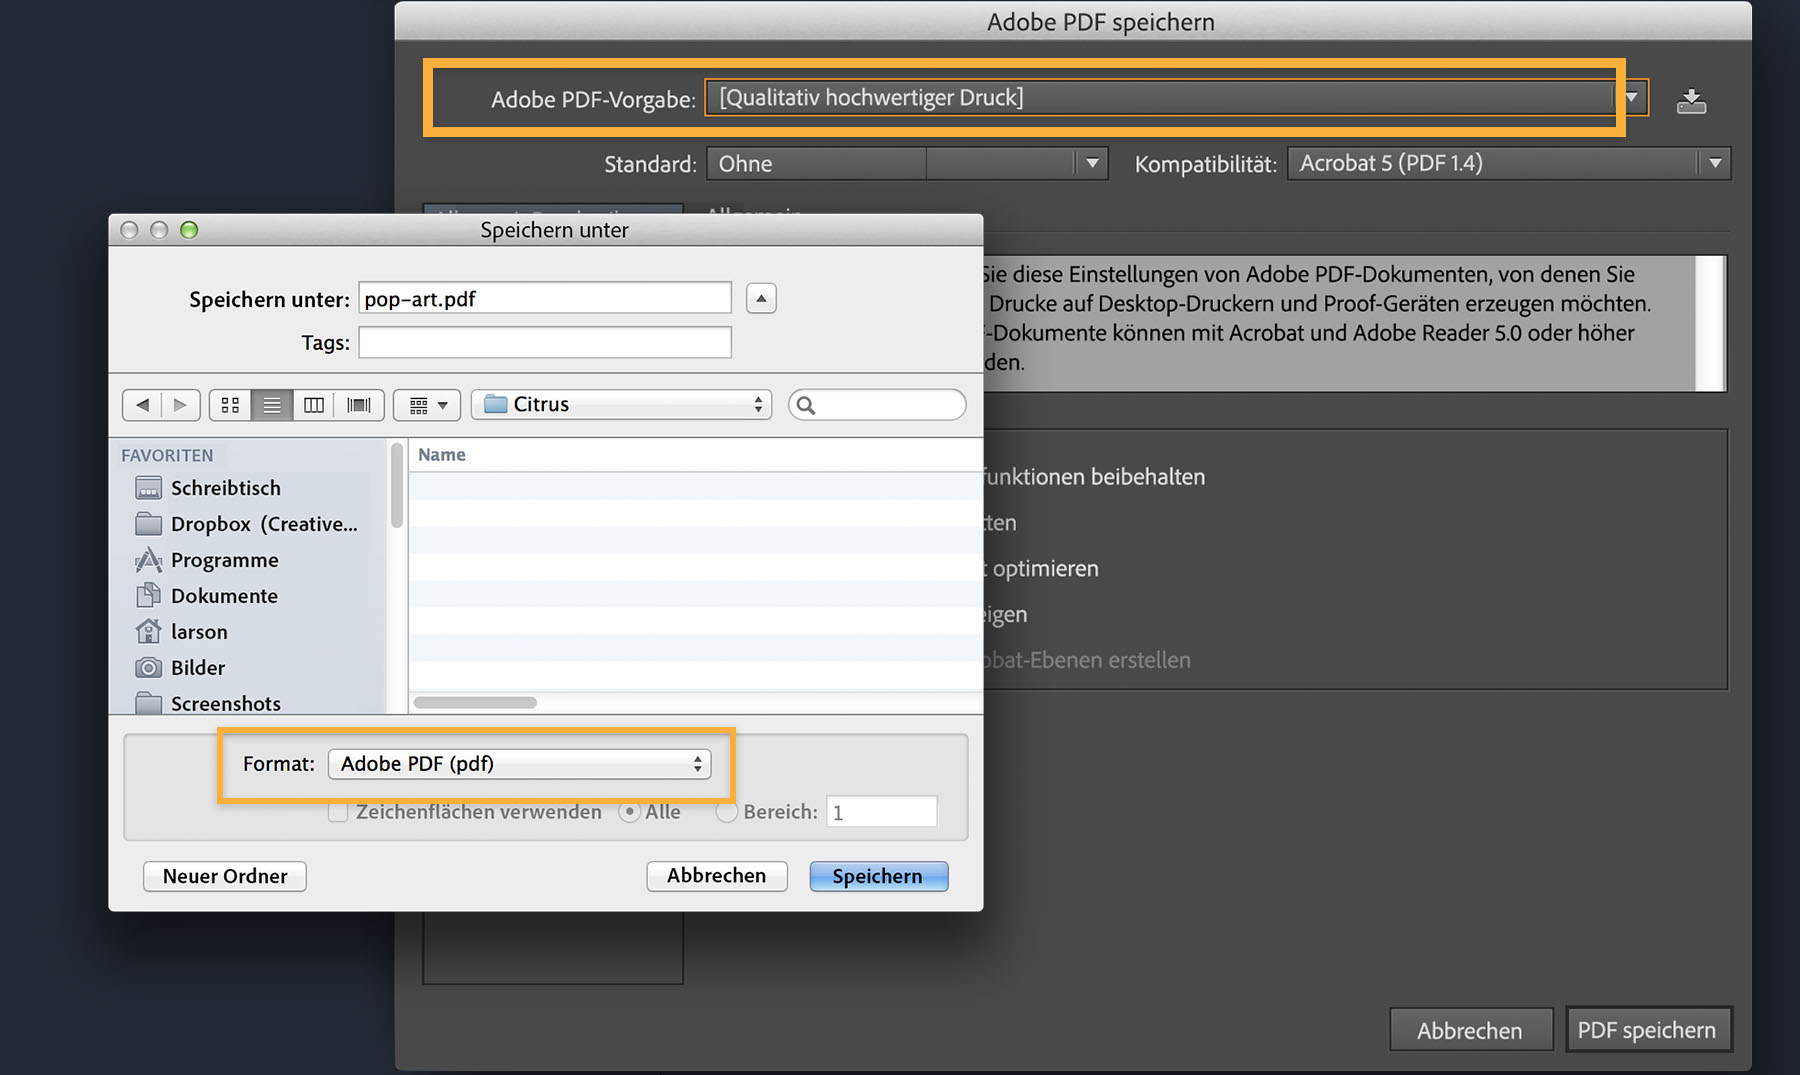Open the Citrus folder location dropdown
The width and height of the screenshot is (1800, 1075).
[x=622, y=405]
